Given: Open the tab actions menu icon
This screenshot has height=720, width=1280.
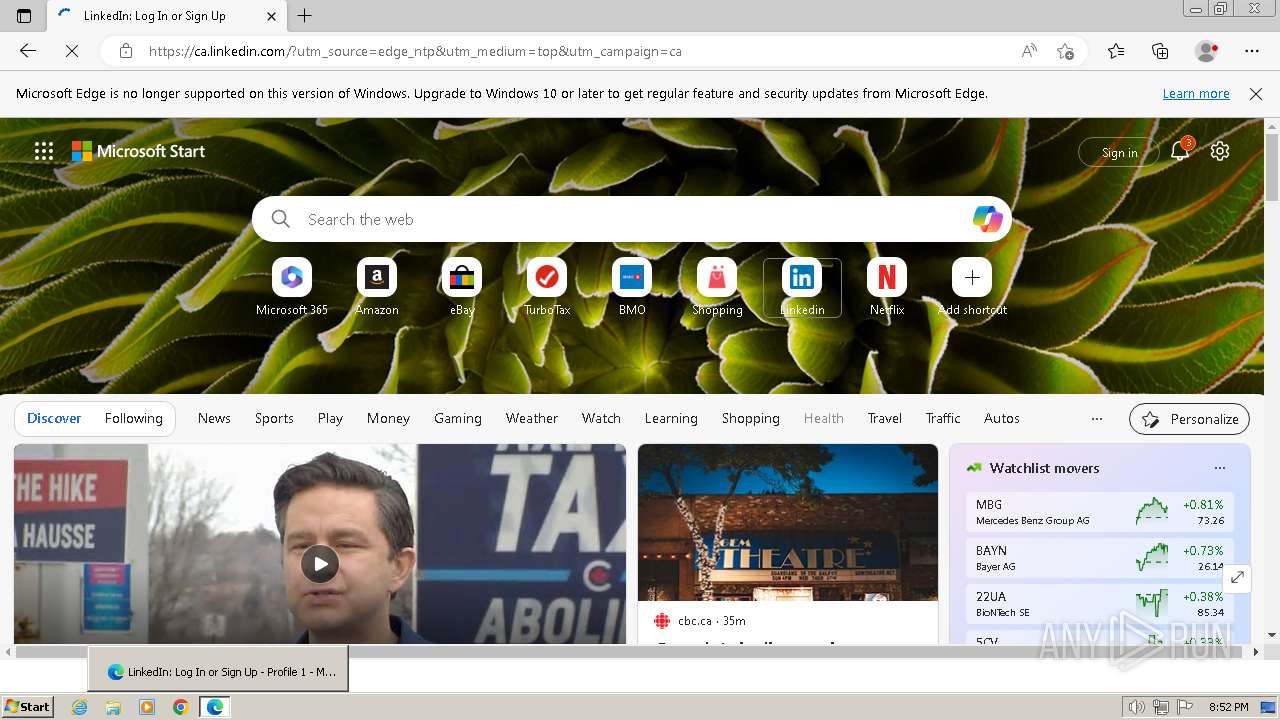Looking at the screenshot, I should (x=24, y=16).
